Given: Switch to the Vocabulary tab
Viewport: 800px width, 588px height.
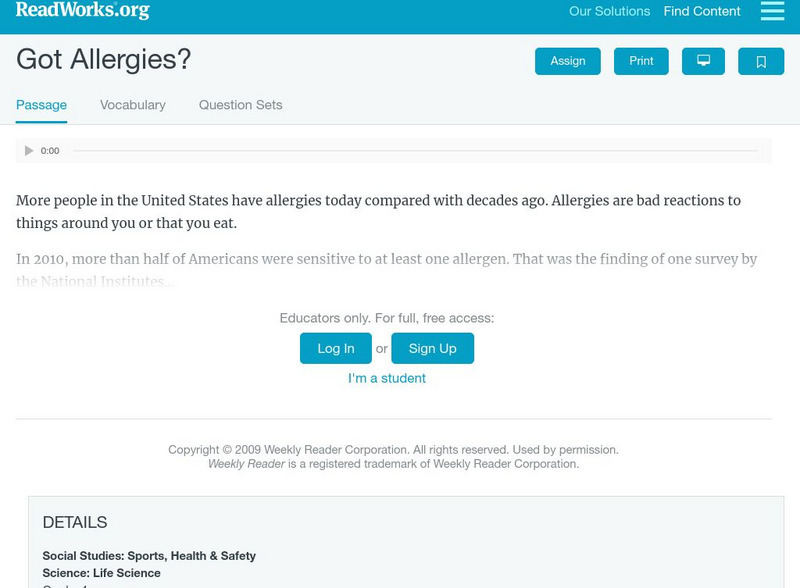Looking at the screenshot, I should (x=133, y=105).
